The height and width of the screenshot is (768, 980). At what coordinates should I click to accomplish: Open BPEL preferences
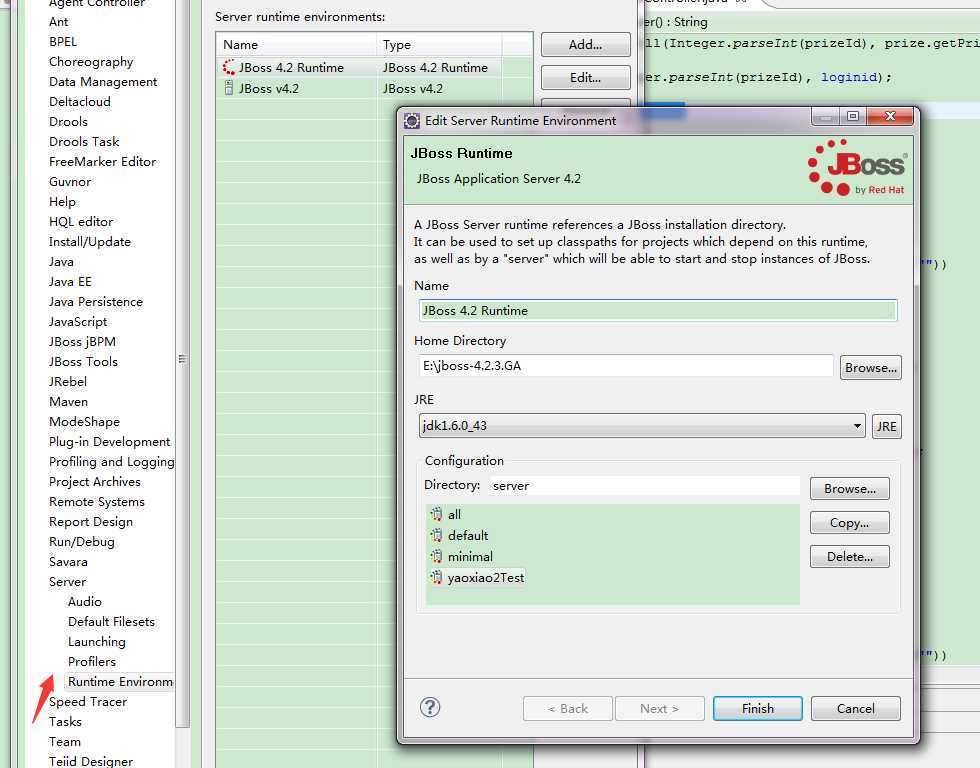click(62, 41)
